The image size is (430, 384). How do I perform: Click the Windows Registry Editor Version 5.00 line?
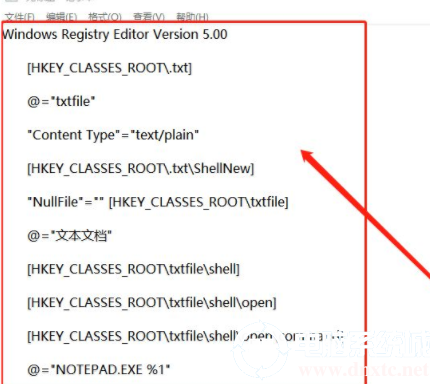tap(115, 35)
